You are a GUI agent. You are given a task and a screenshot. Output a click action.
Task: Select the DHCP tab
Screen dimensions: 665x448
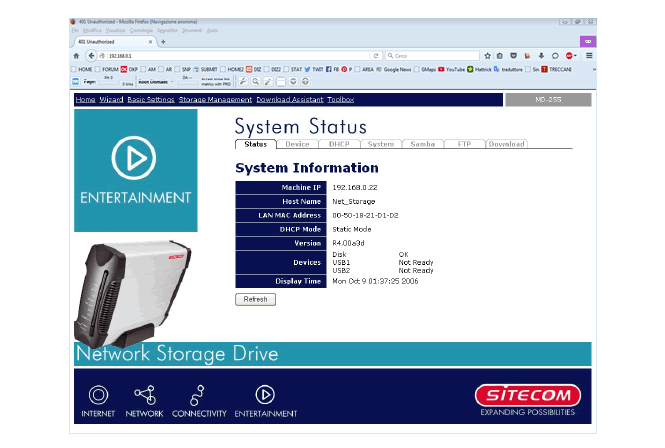[338, 145]
